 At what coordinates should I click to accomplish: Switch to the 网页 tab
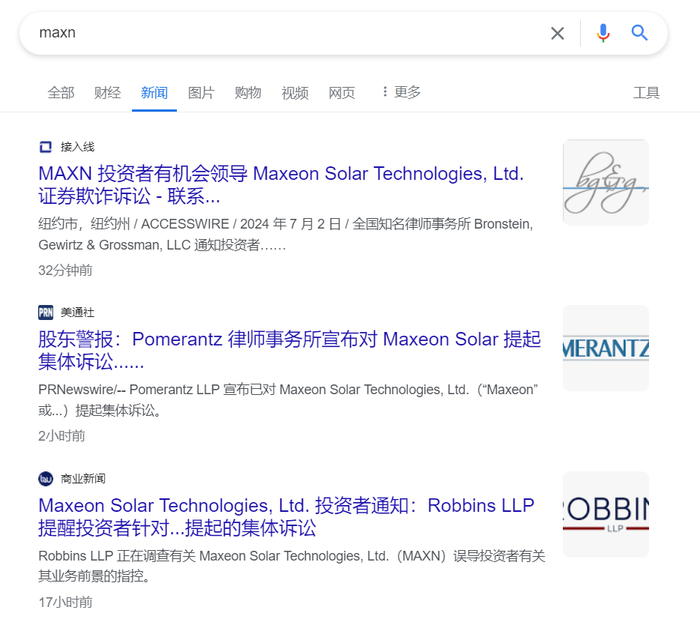[342, 93]
